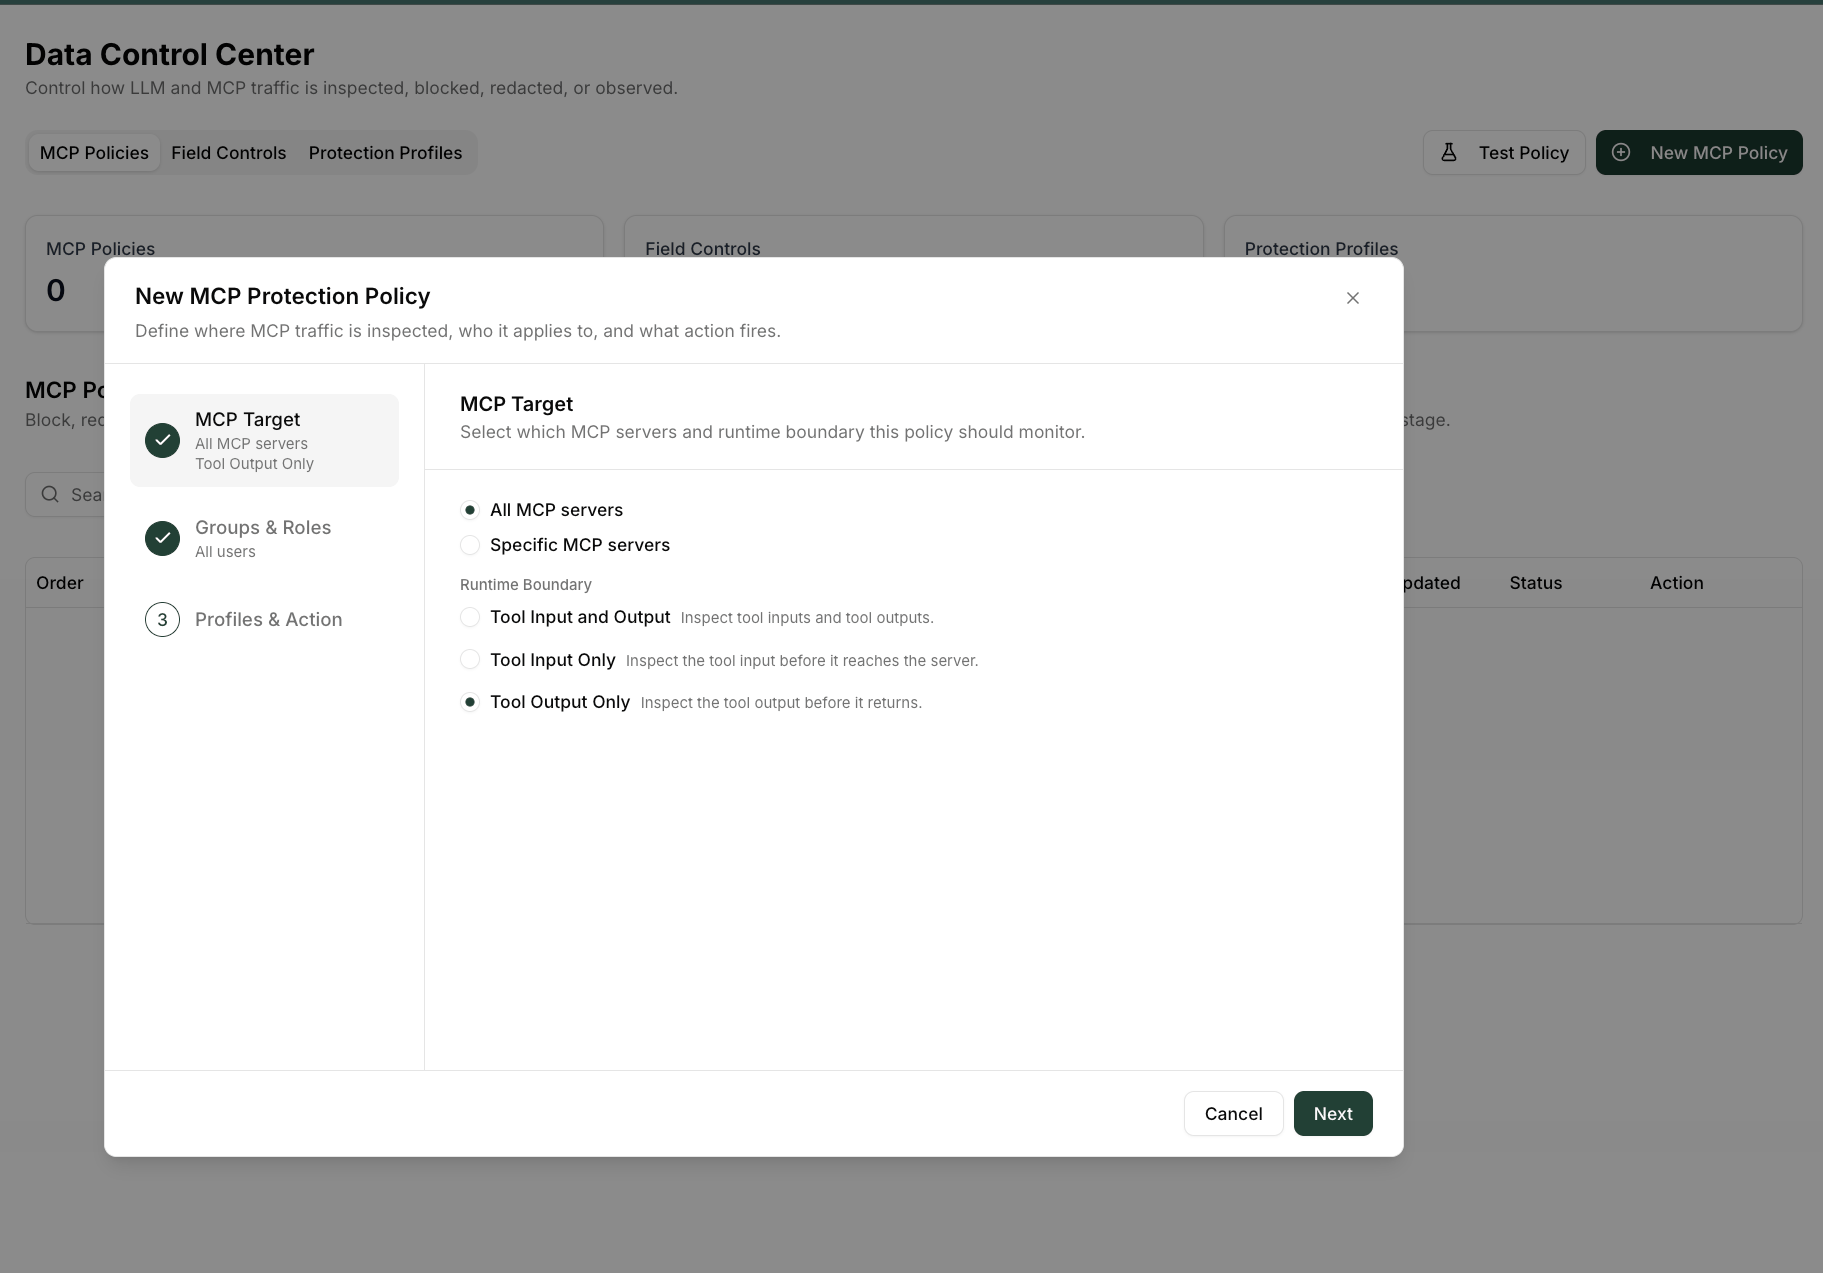Click the search magnifier icon
The width and height of the screenshot is (1823, 1273).
[x=50, y=494]
